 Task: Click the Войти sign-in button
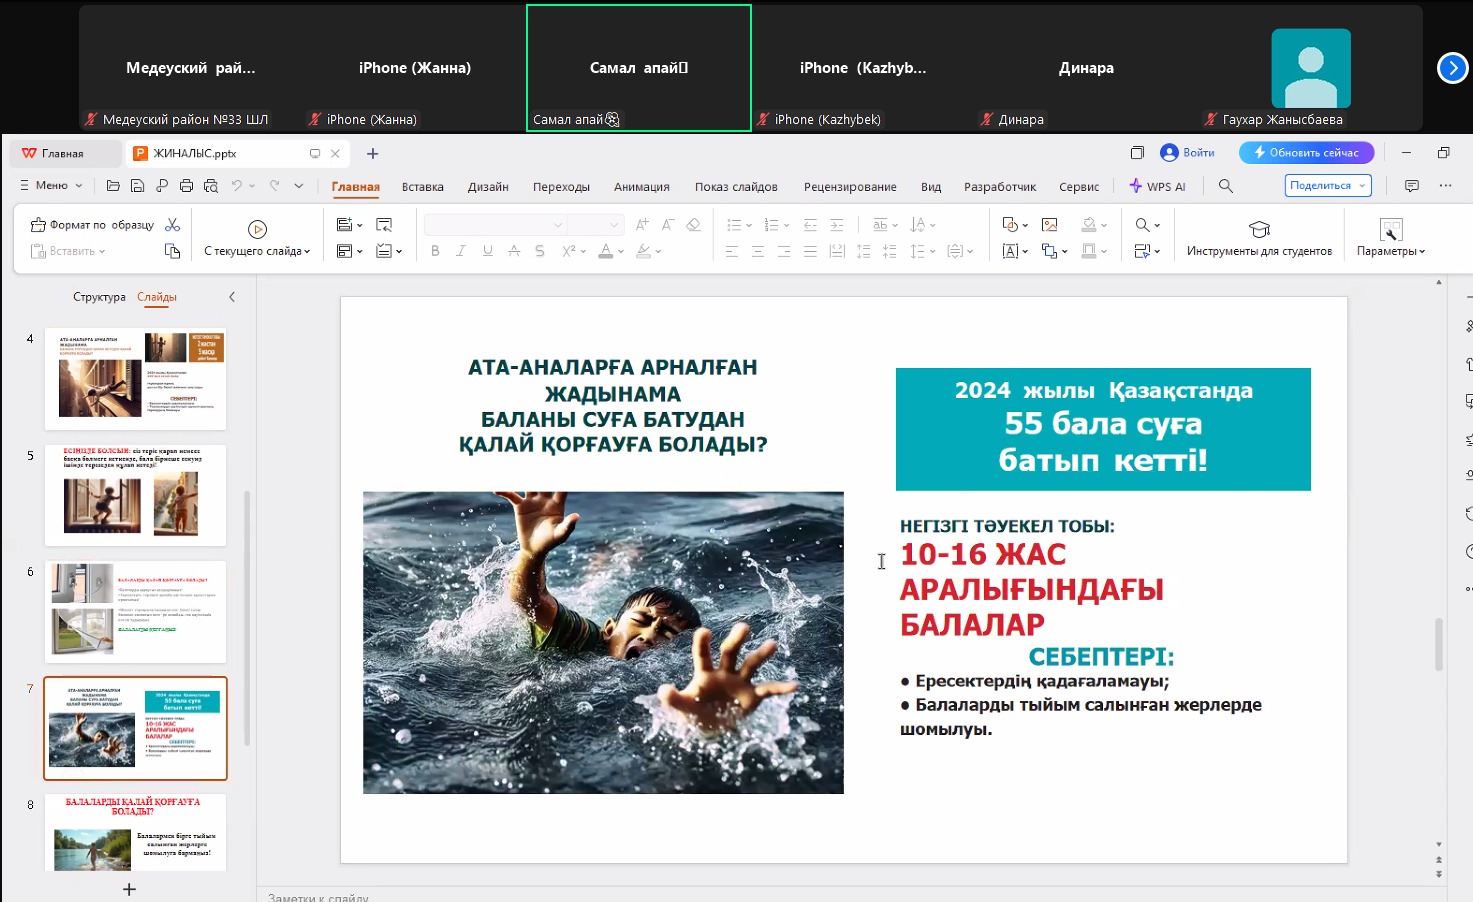[1188, 153]
